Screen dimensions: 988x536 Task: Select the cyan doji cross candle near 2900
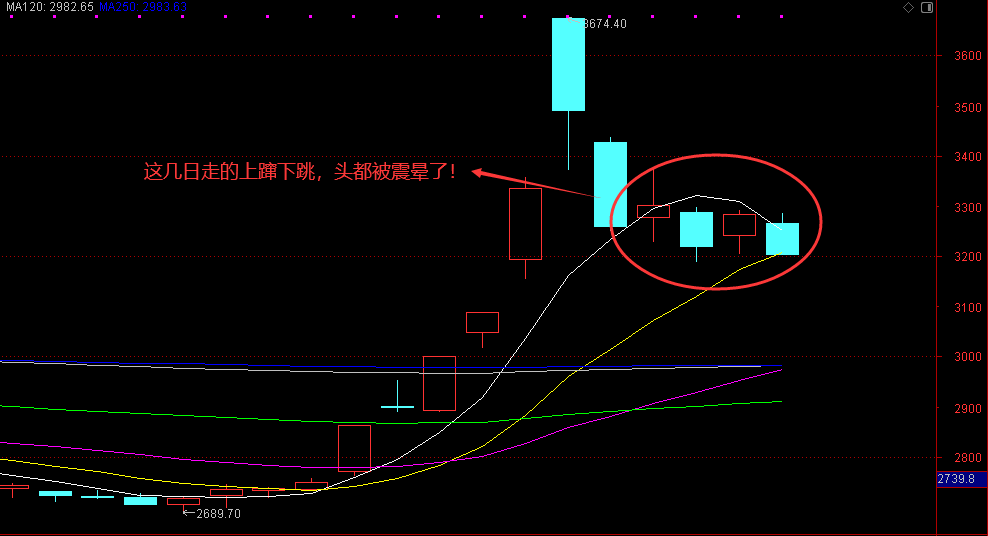tap(397, 406)
